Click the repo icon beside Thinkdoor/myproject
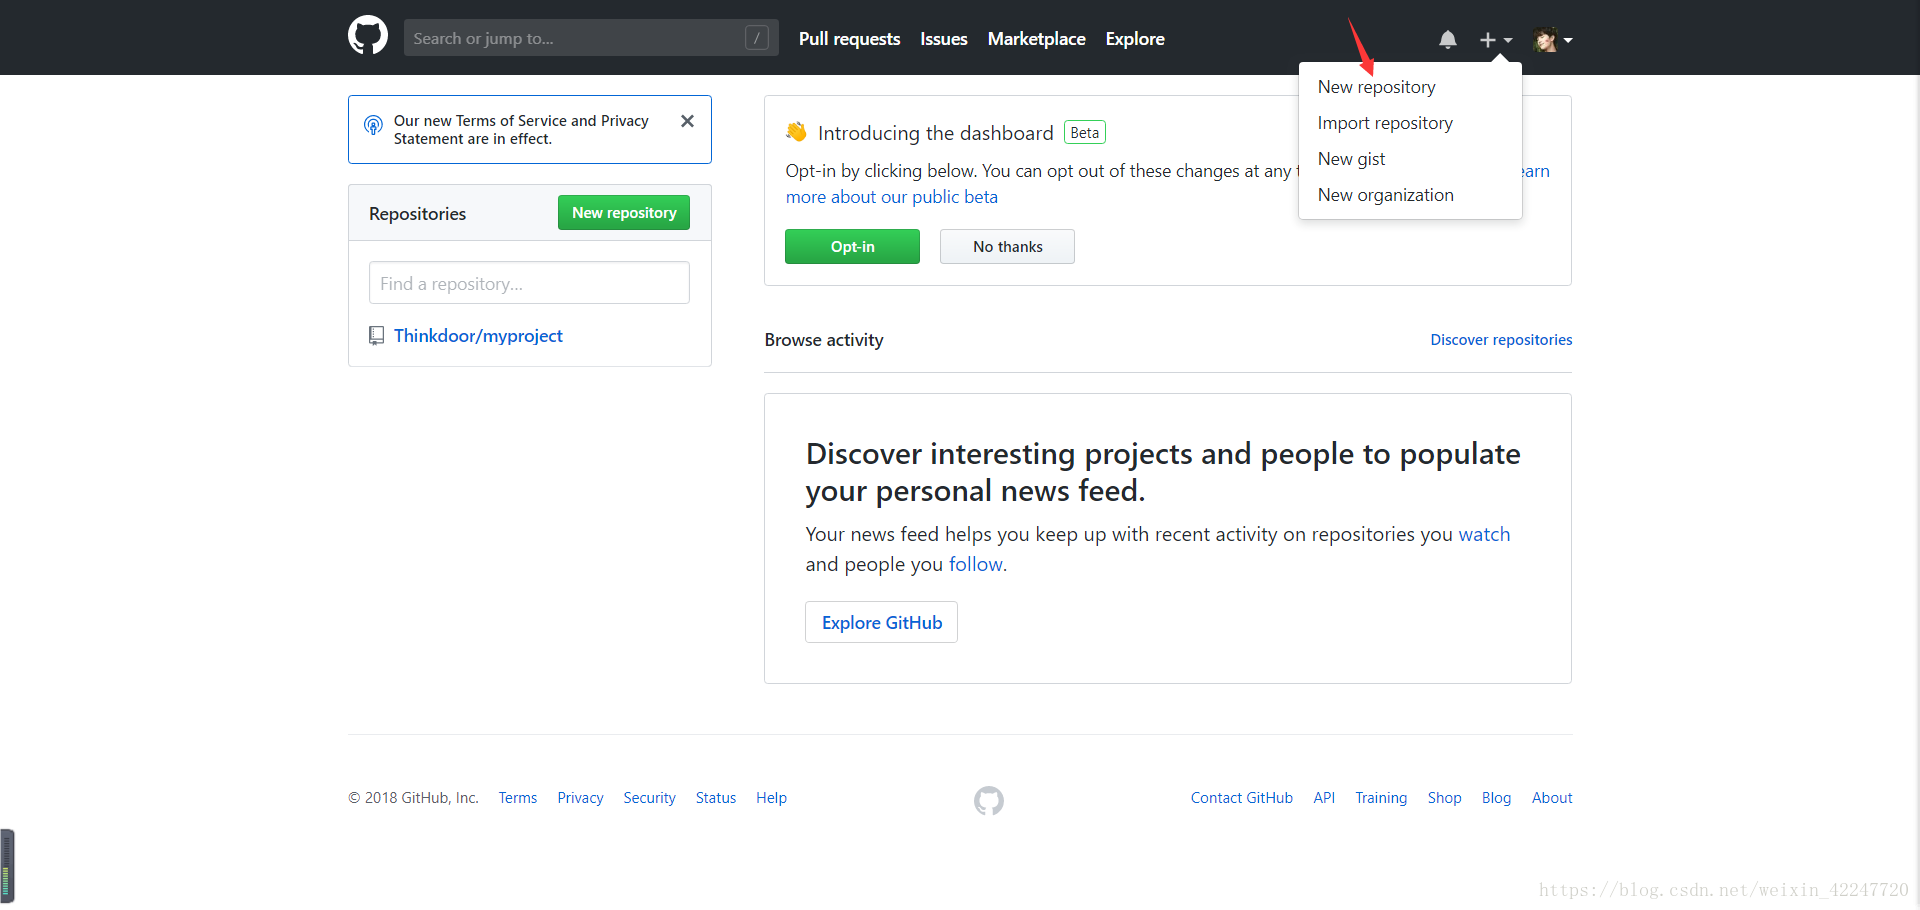This screenshot has width=1920, height=910. click(x=376, y=336)
